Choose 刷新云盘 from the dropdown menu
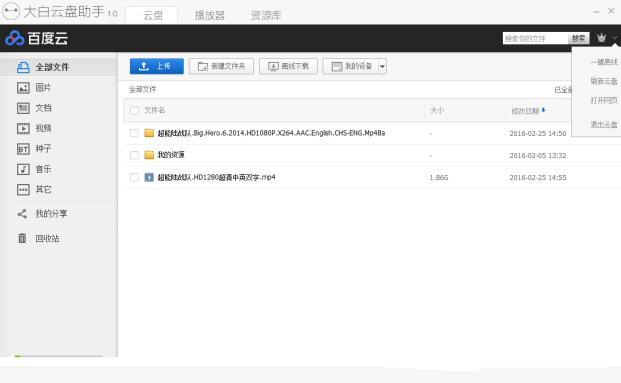 604,81
